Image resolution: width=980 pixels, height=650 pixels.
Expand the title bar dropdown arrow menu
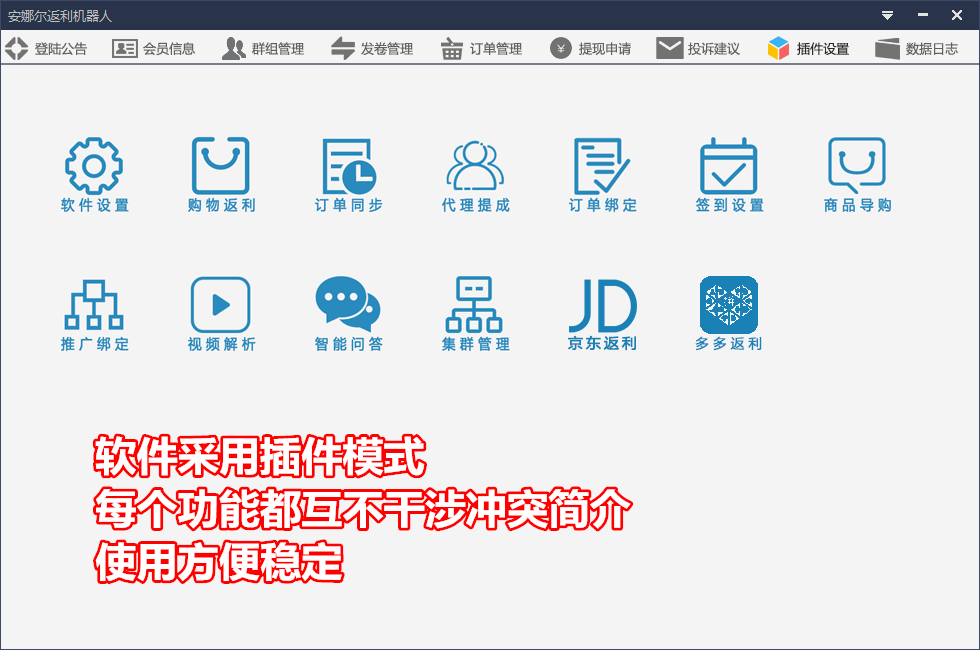coord(887,15)
